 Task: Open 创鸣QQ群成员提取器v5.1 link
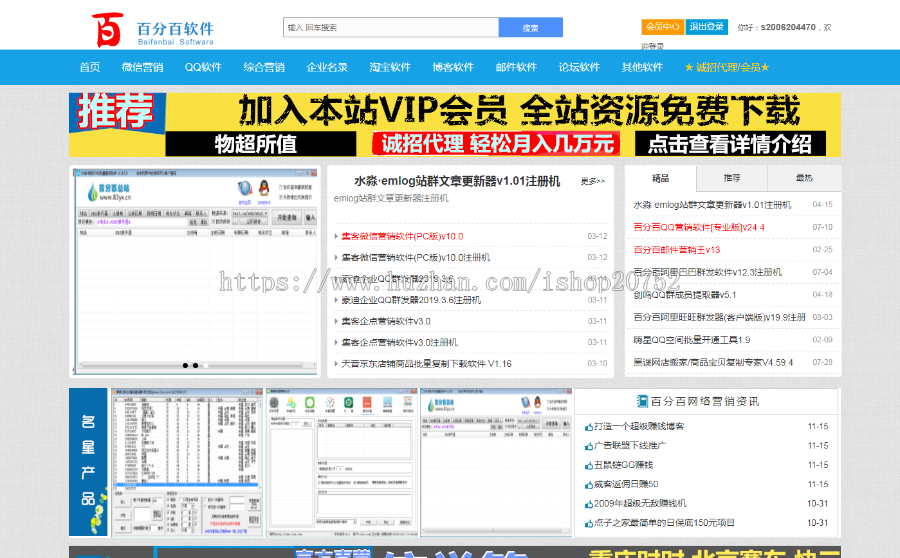tap(685, 294)
